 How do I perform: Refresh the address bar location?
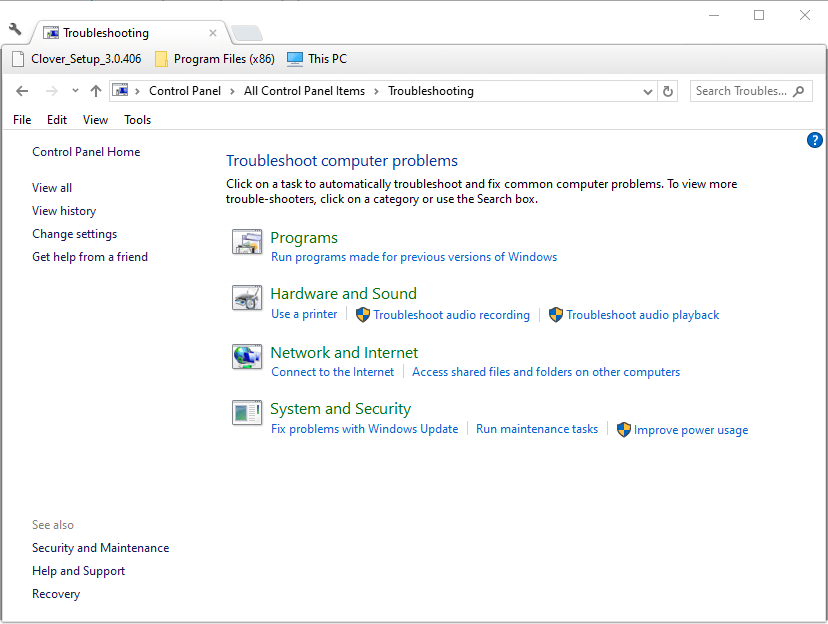669,91
